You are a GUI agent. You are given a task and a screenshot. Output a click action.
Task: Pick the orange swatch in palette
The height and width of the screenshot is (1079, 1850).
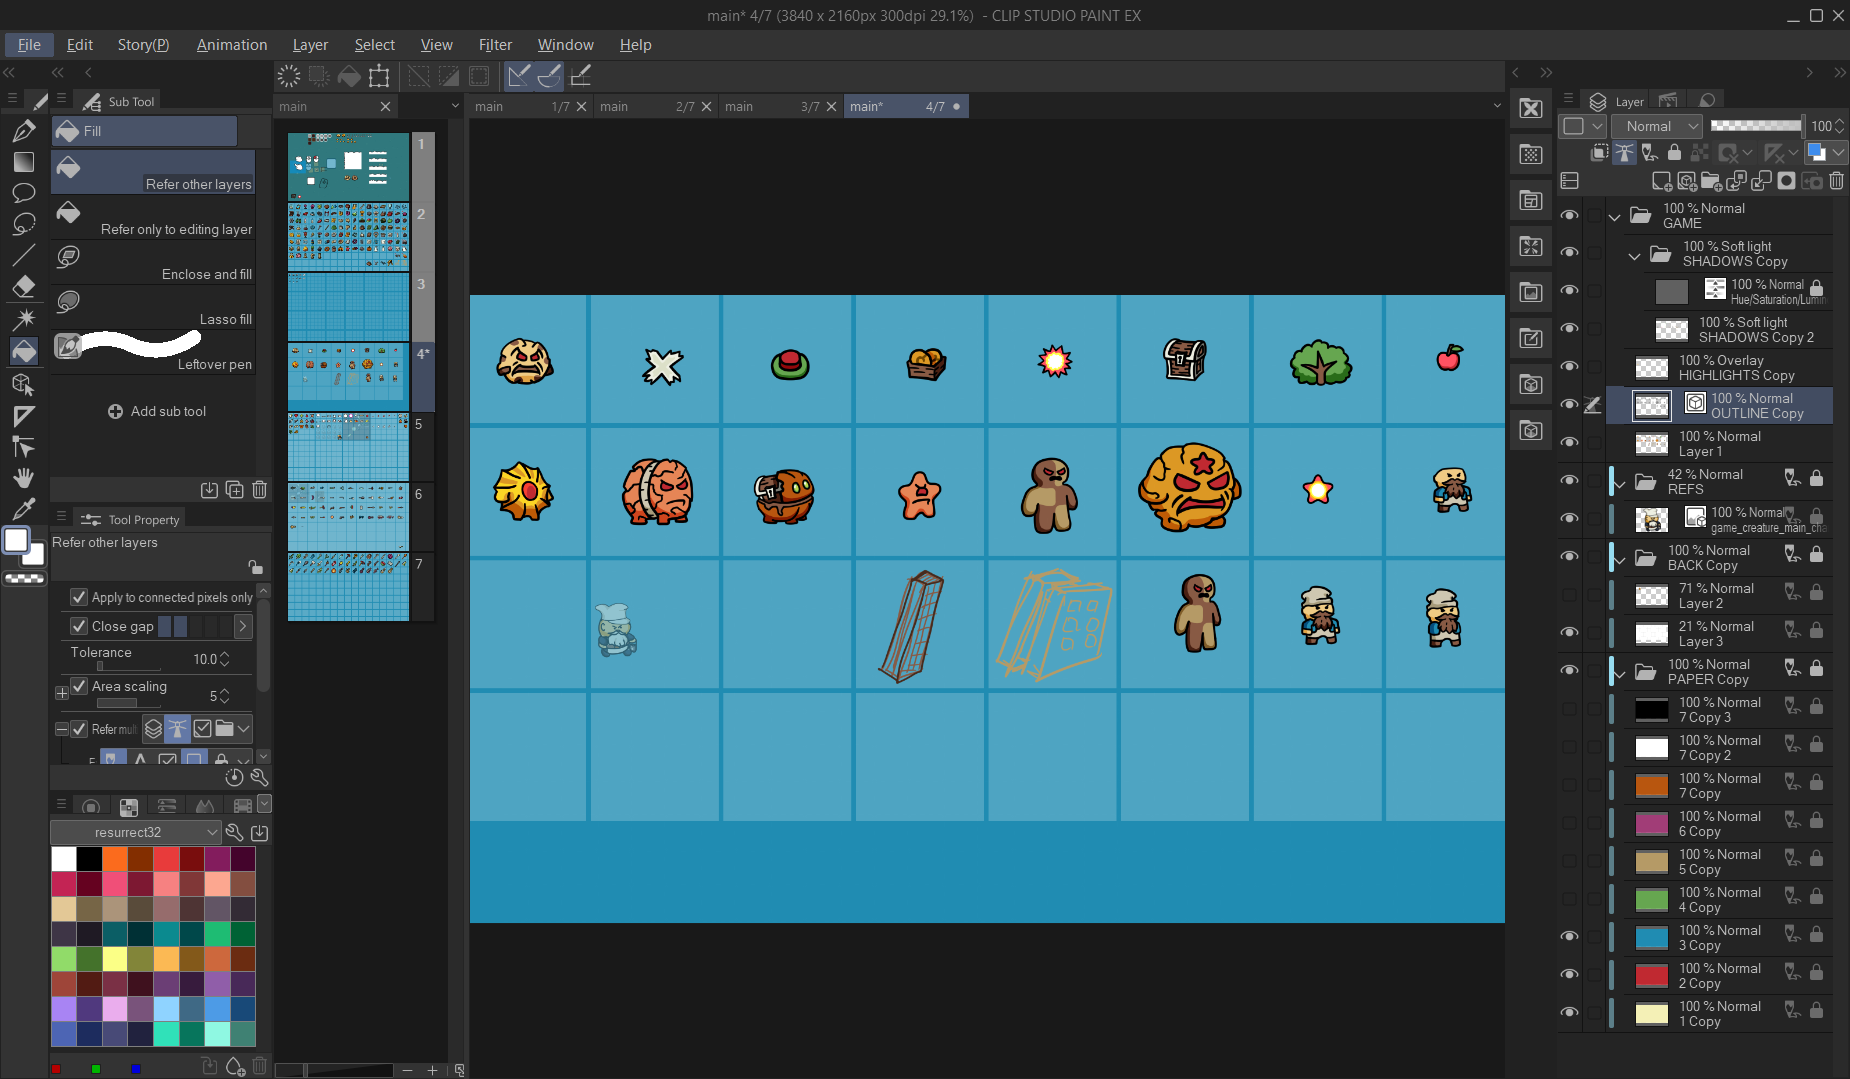[115, 859]
